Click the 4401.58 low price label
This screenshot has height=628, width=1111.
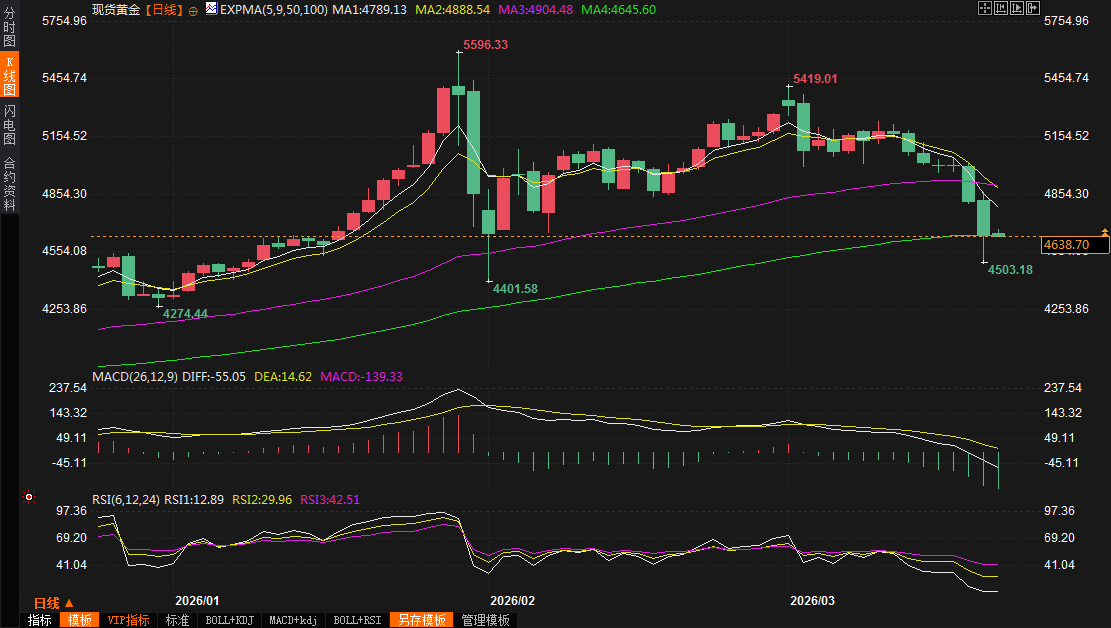515,288
